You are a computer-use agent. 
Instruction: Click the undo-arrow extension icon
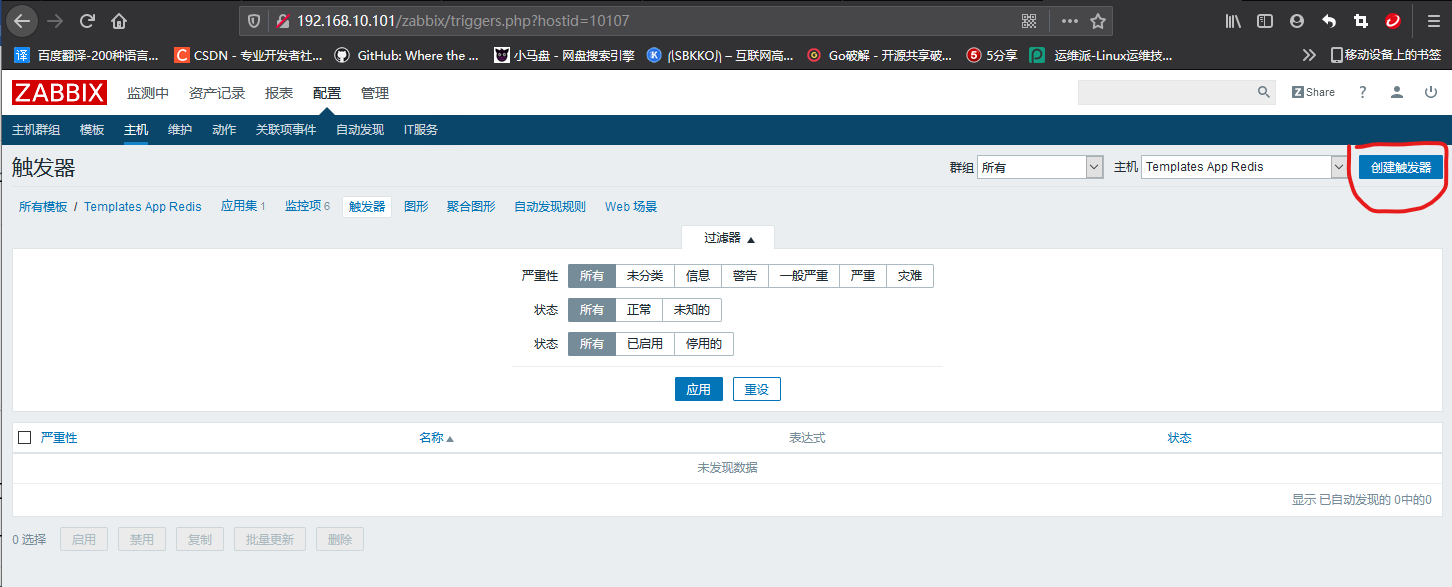(x=1329, y=20)
